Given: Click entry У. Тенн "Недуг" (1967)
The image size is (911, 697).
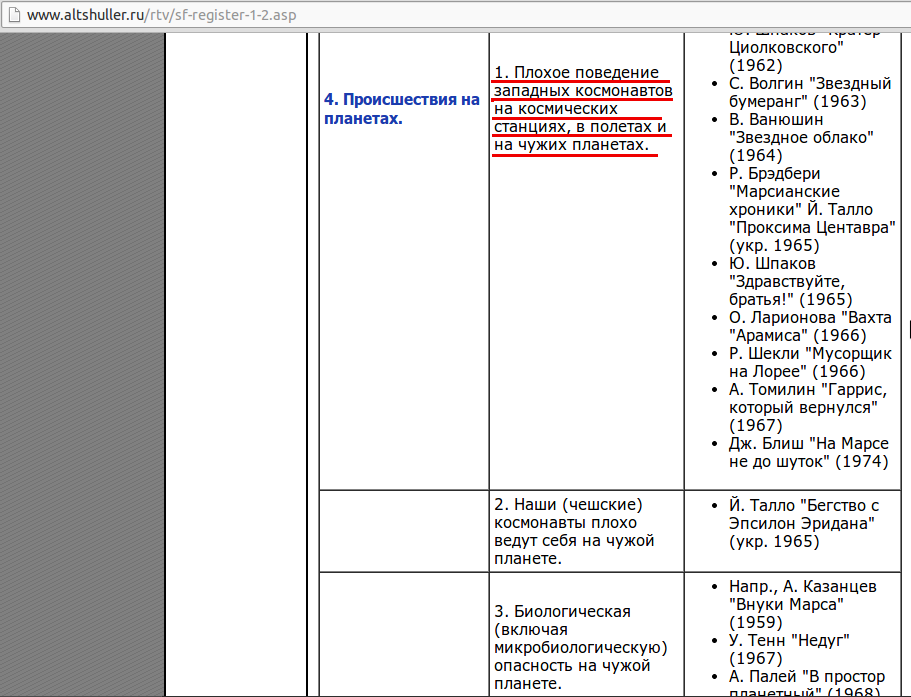Looking at the screenshot, I should pos(789,649).
